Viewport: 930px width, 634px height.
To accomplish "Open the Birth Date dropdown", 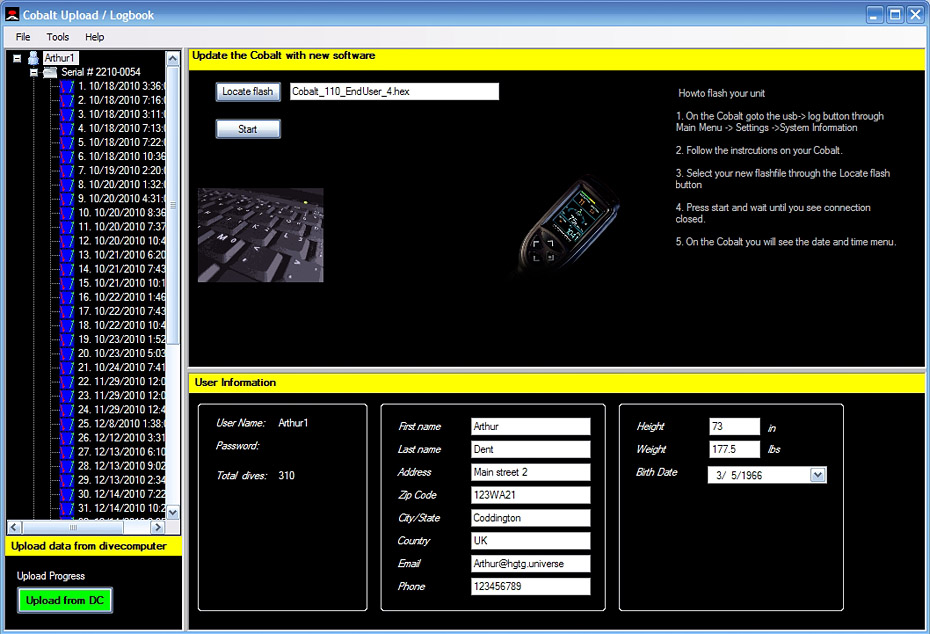I will pos(818,475).
